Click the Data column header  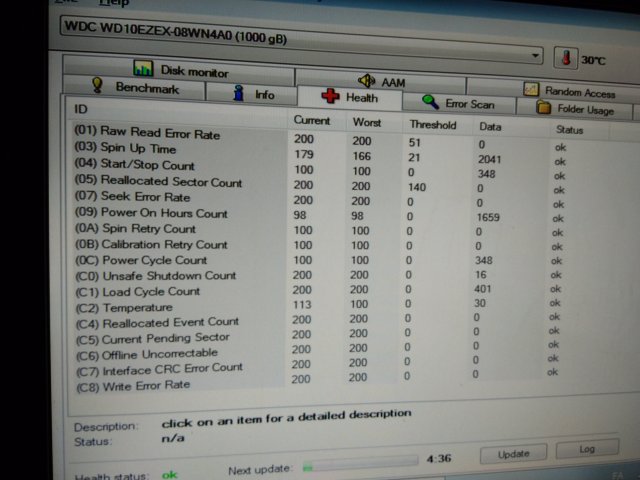[x=490, y=128]
